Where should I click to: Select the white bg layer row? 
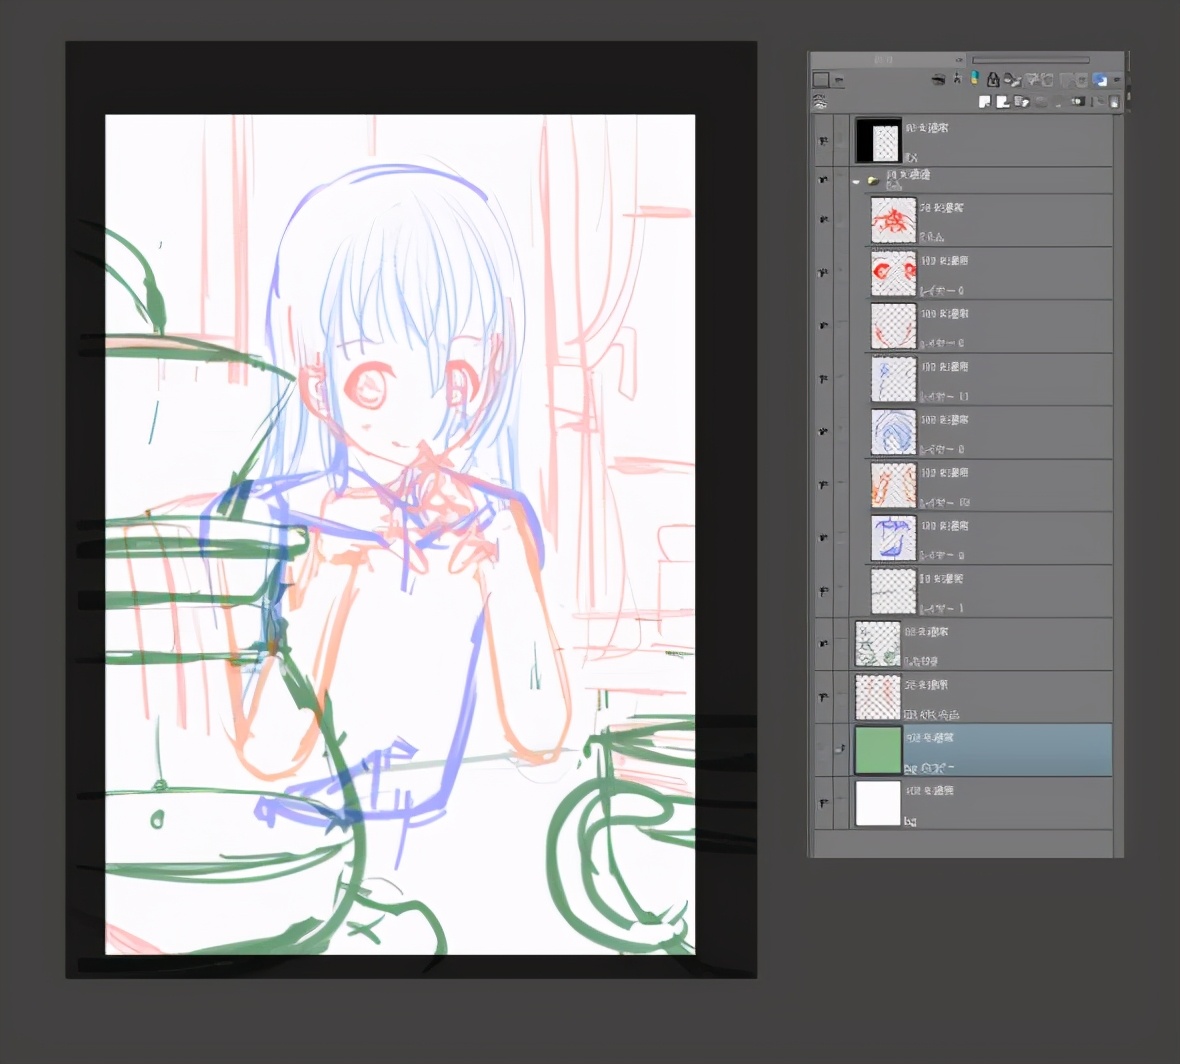click(x=1000, y=804)
